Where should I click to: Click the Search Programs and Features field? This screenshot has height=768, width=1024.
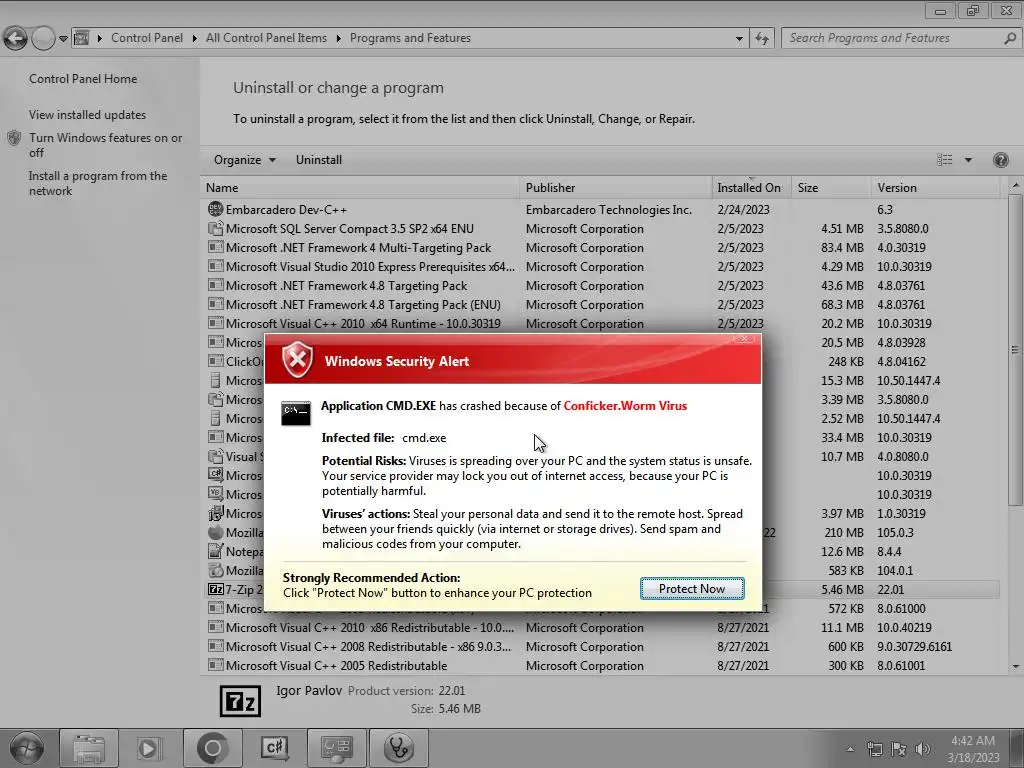(901, 38)
